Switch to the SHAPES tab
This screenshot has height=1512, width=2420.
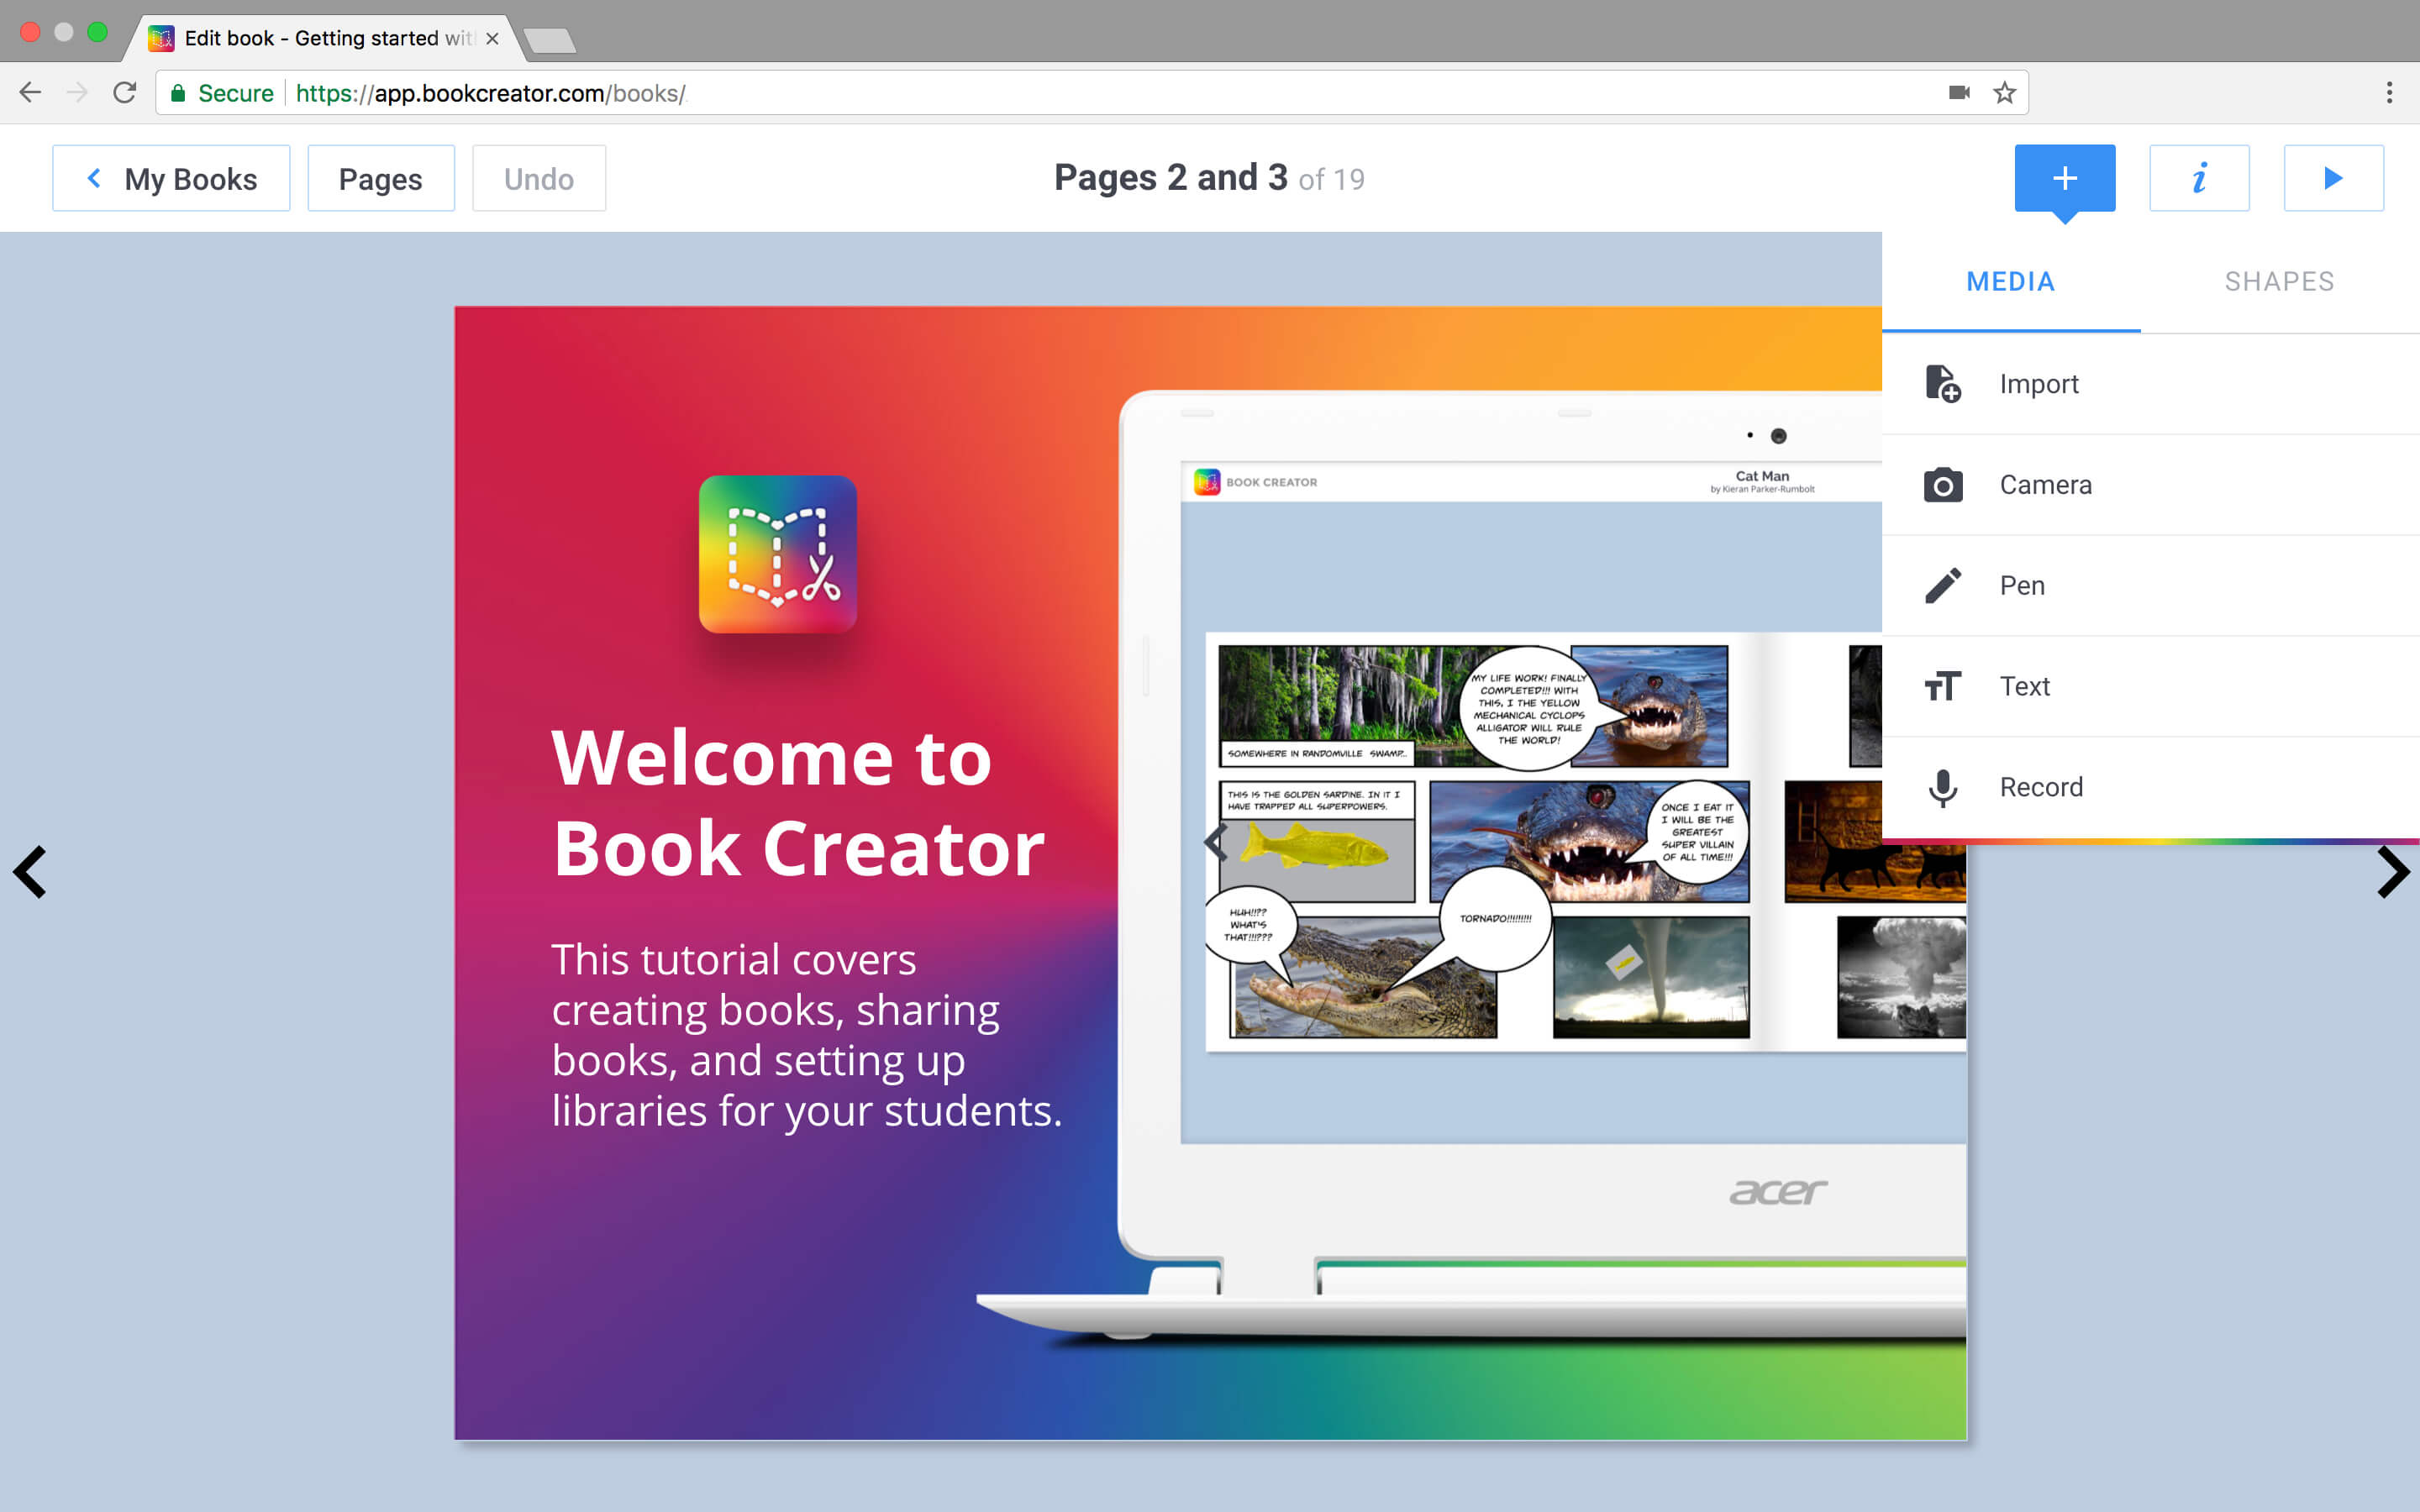(x=2278, y=282)
